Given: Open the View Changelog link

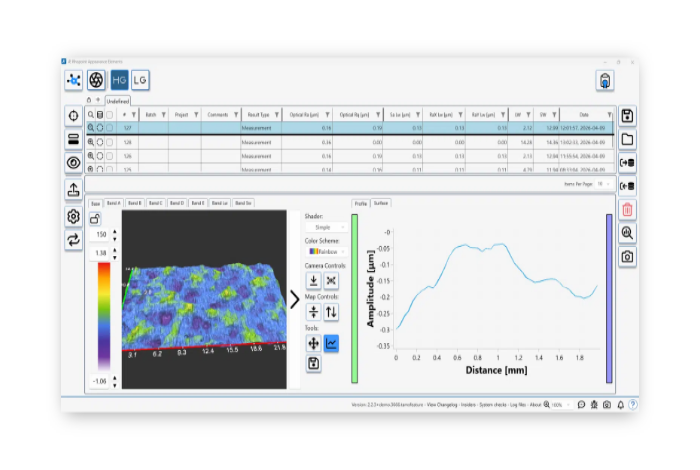Looking at the screenshot, I should point(442,405).
